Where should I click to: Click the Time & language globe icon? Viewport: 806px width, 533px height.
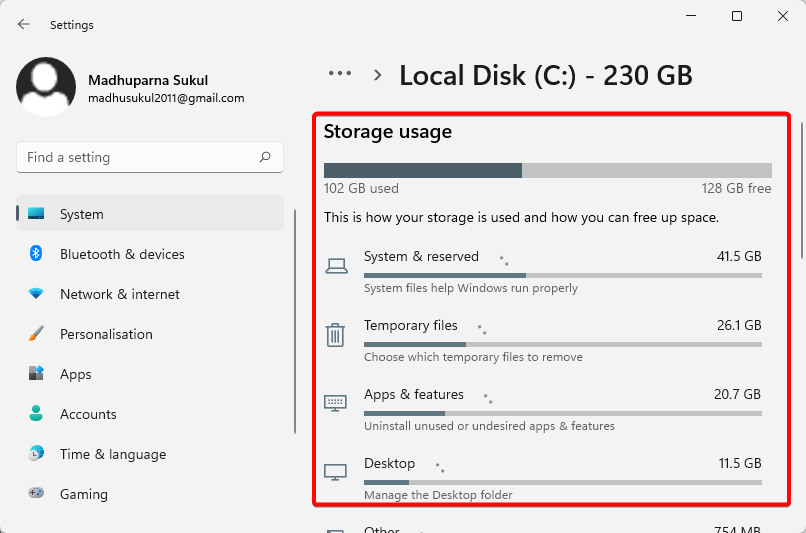[x=36, y=453]
